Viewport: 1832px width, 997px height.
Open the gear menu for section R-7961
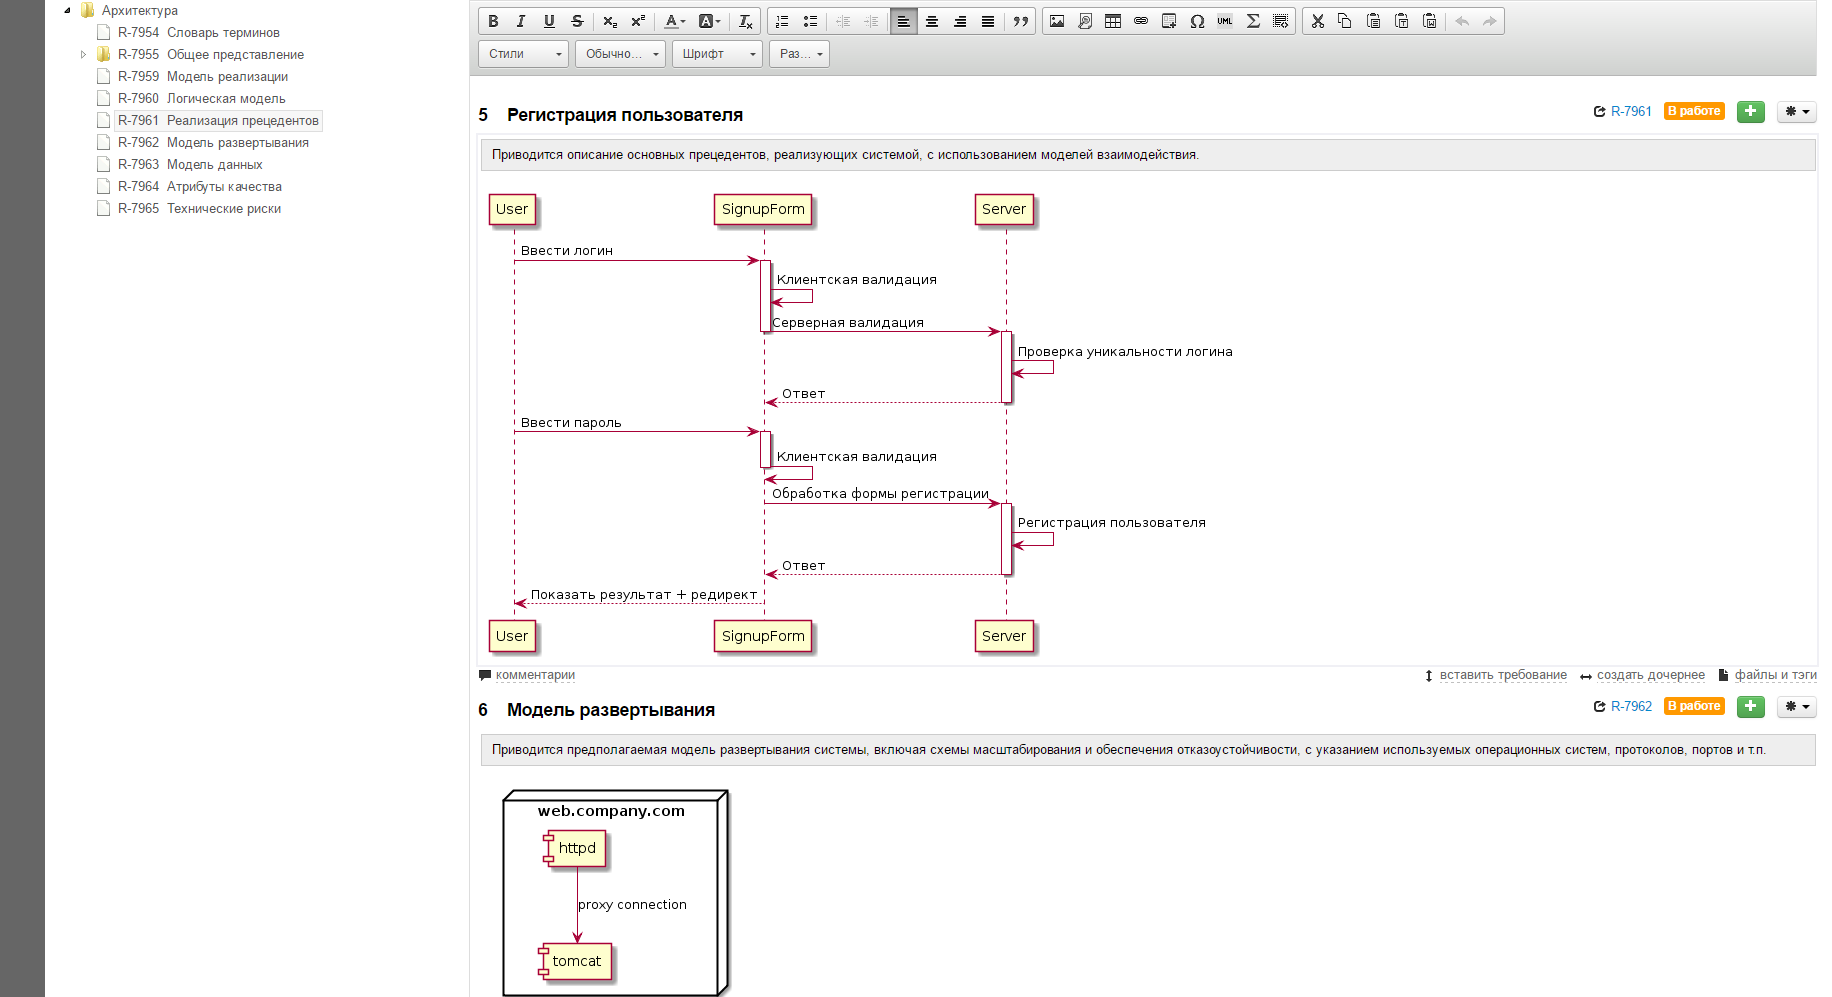[x=1797, y=112]
